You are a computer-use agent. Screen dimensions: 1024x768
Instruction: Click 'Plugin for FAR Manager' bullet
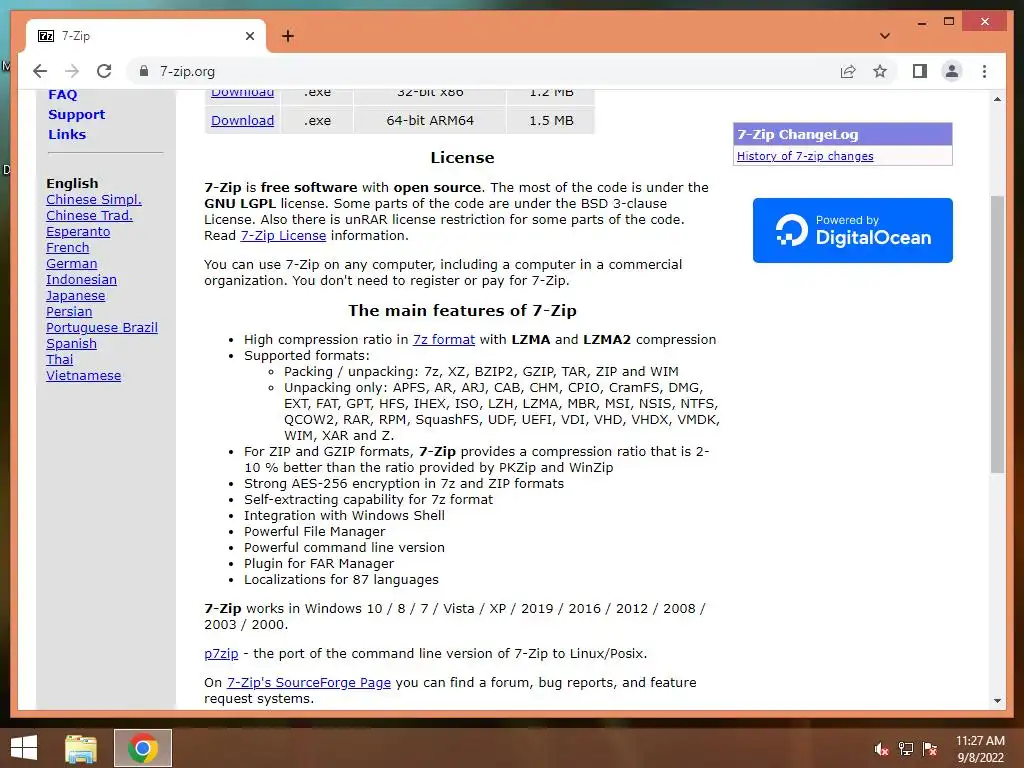point(319,564)
